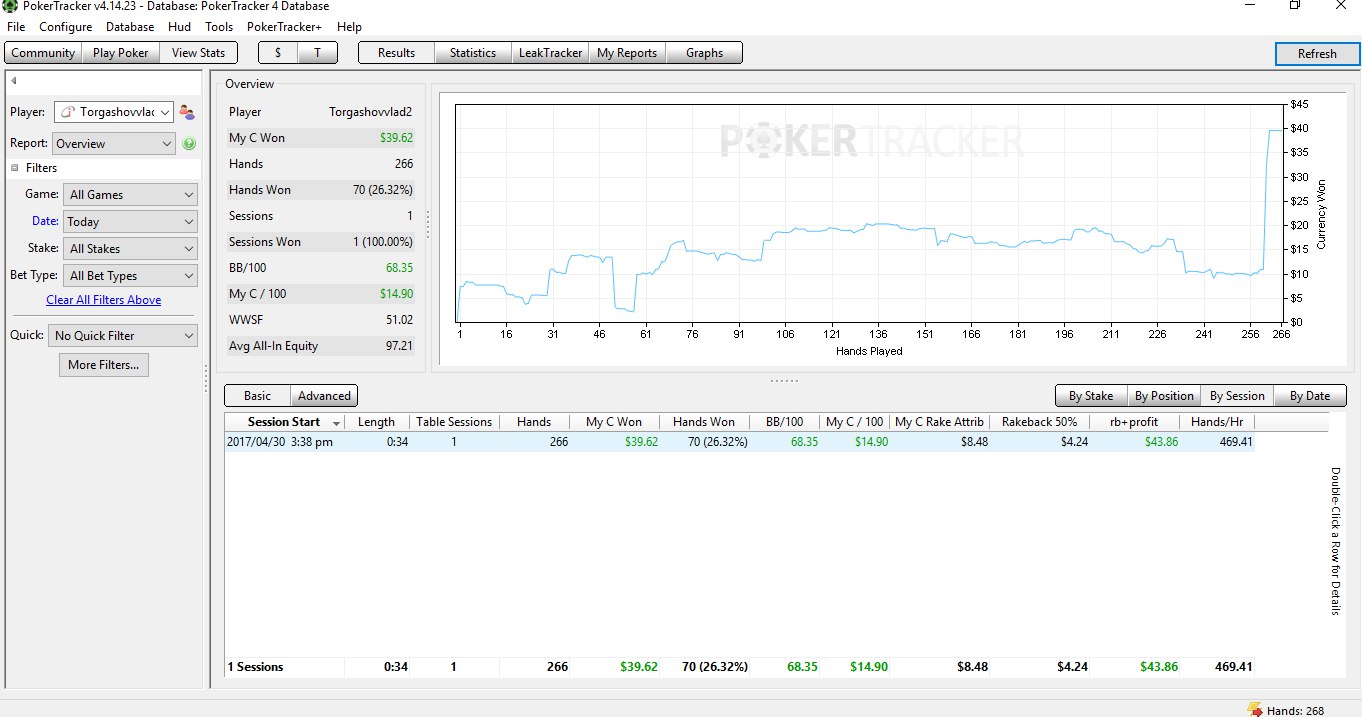Image resolution: width=1362 pixels, height=717 pixels.
Task: Open the Results tab
Action: pos(397,53)
